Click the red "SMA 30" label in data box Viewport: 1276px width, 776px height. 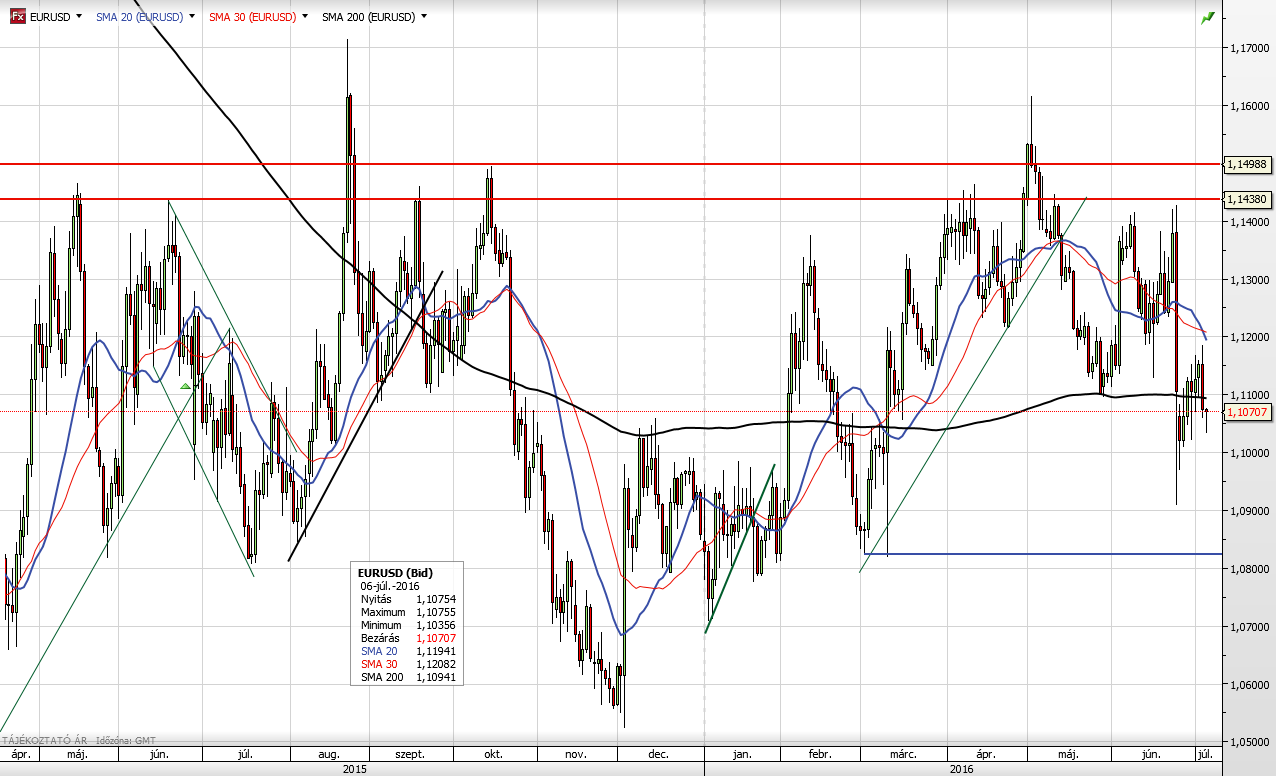[378, 663]
